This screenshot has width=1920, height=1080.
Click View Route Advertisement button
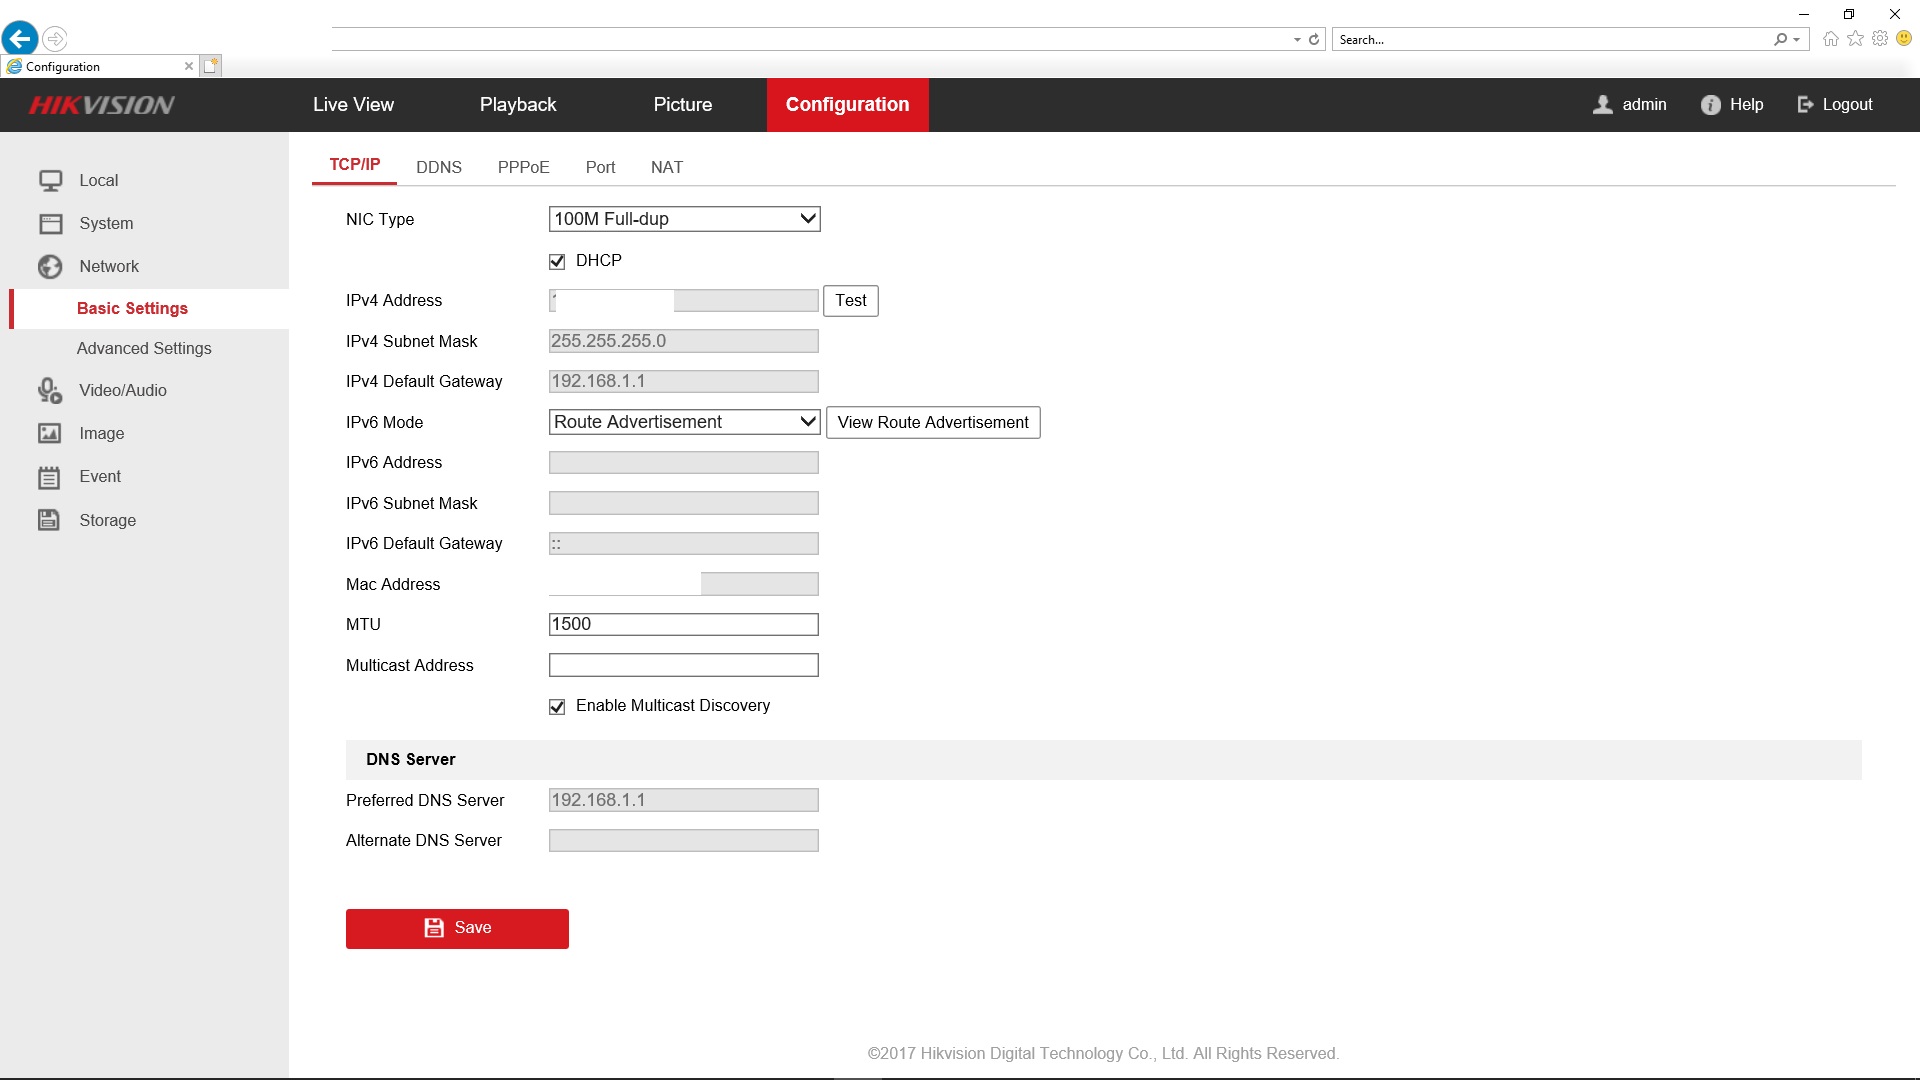coord(932,422)
